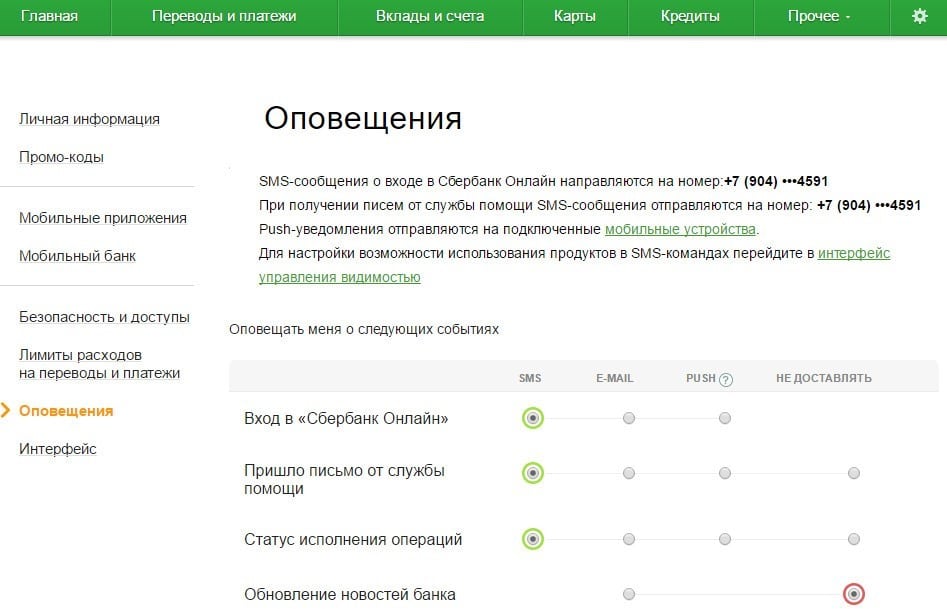Image resolution: width=947 pixels, height=609 pixels.
Task: Open the Вклады и счета section
Action: [x=430, y=16]
